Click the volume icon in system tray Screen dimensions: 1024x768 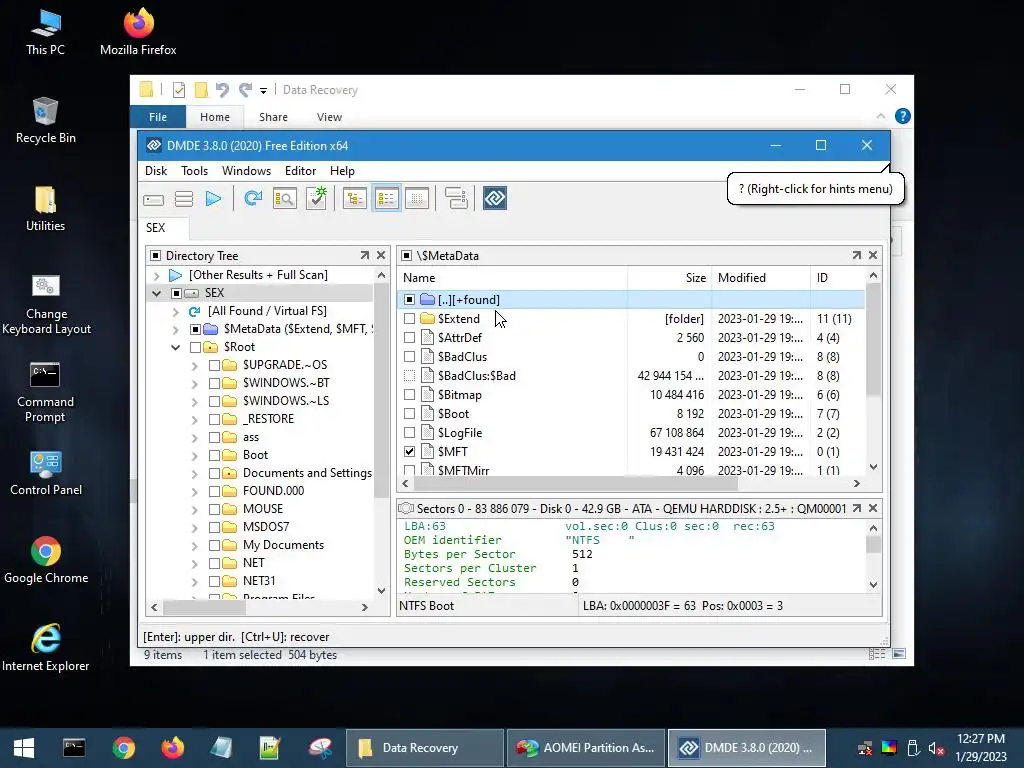tap(936, 748)
